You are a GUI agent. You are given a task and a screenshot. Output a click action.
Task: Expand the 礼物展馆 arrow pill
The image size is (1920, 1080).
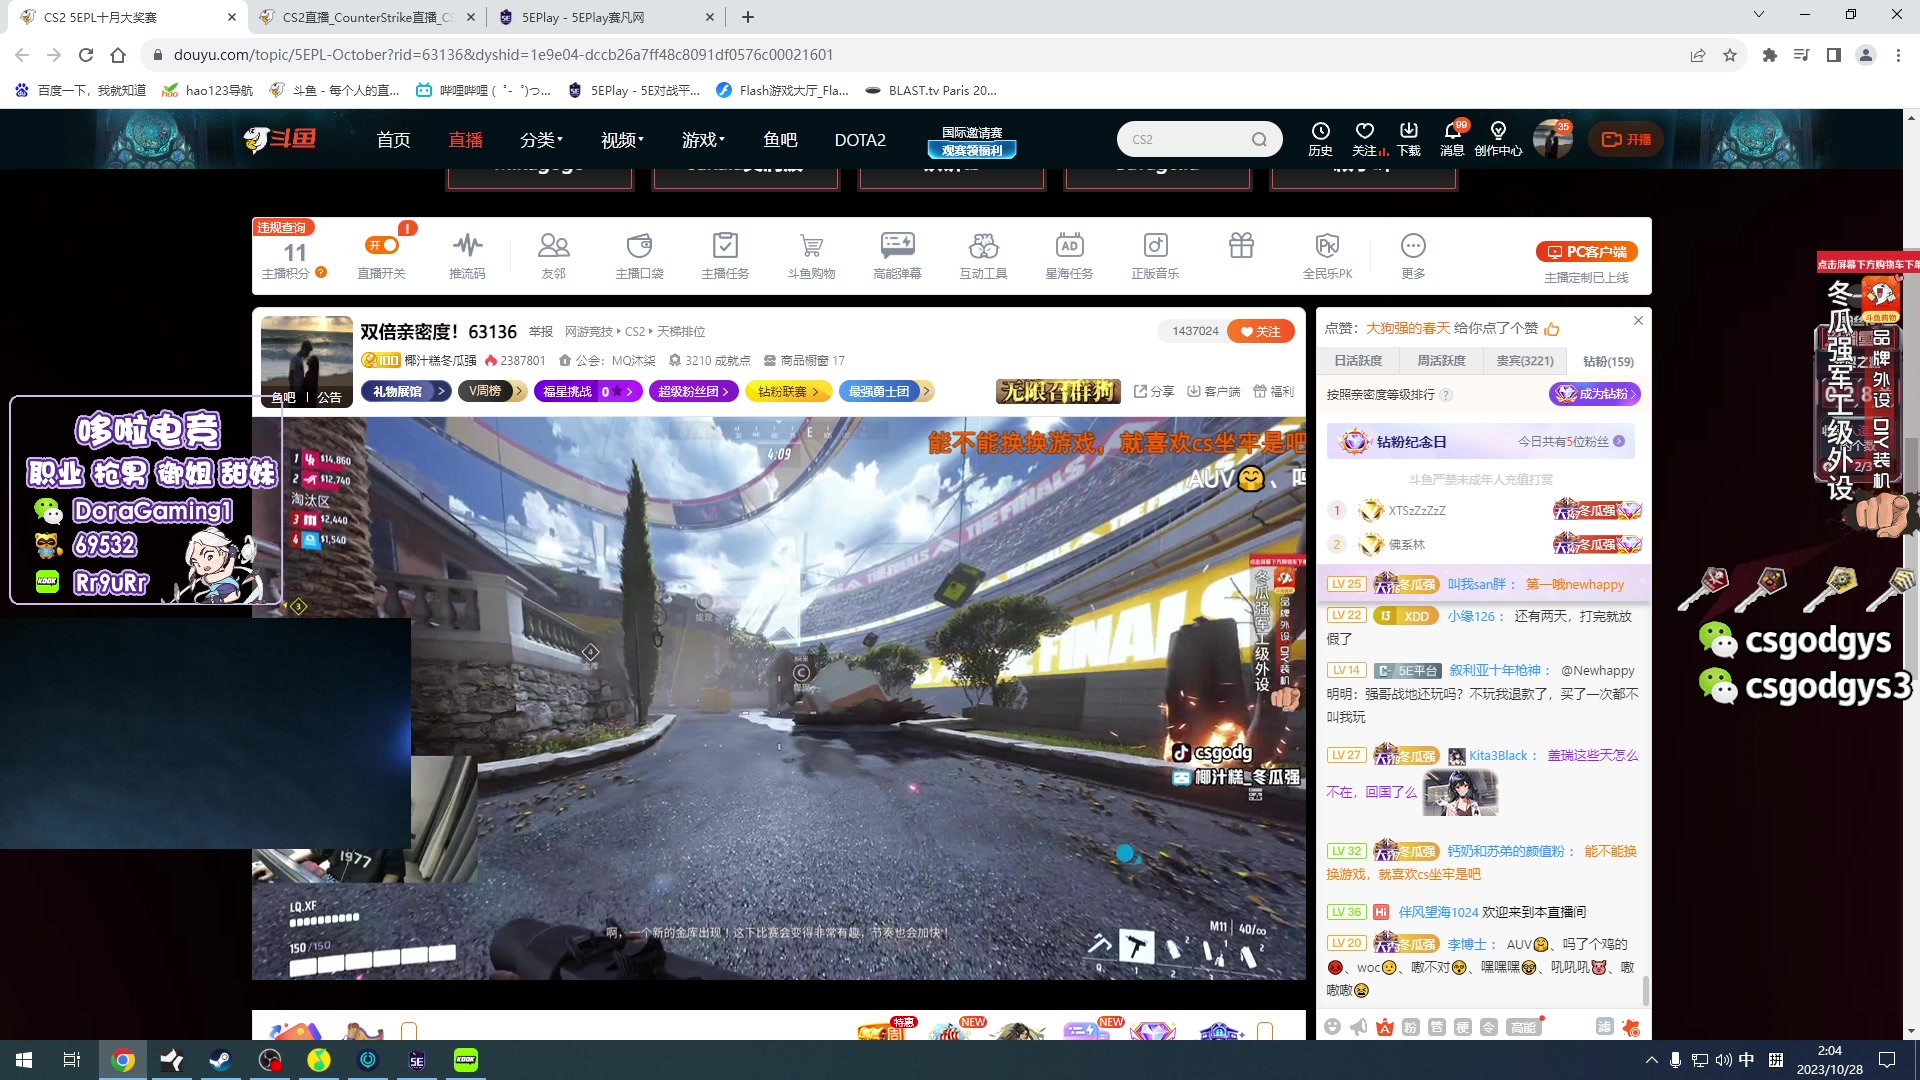pyautogui.click(x=406, y=391)
